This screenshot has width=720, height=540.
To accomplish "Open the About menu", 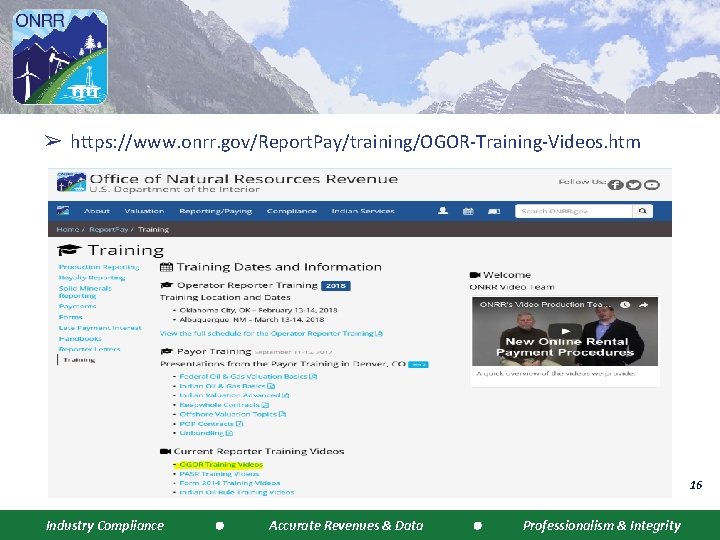I will click(97, 211).
